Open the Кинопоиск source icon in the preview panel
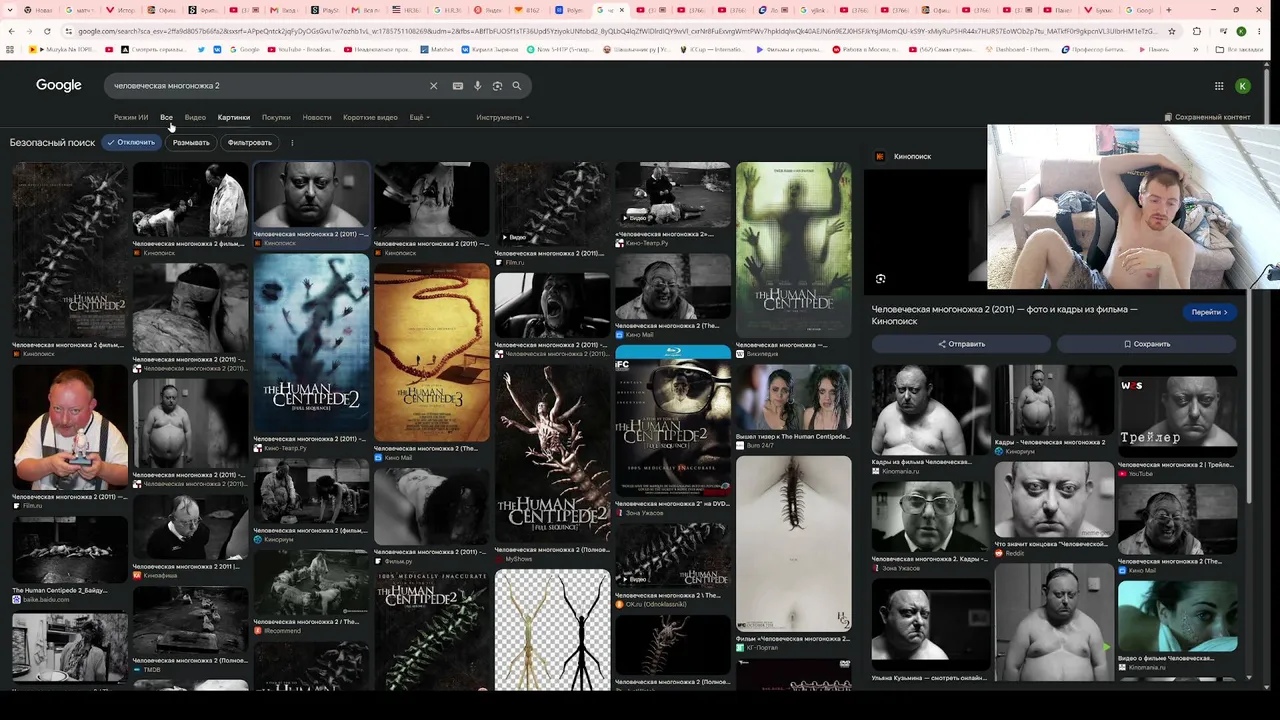 [880, 156]
